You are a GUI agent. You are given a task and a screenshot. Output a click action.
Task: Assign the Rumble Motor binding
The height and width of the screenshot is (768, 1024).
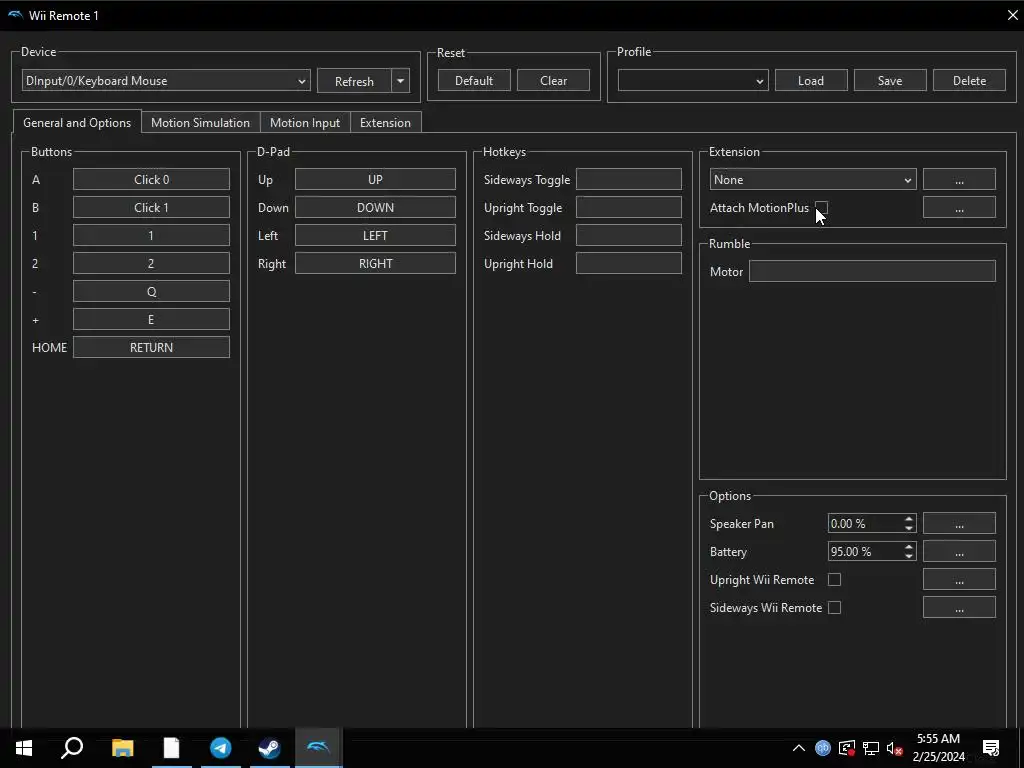pyautogui.click(x=872, y=272)
